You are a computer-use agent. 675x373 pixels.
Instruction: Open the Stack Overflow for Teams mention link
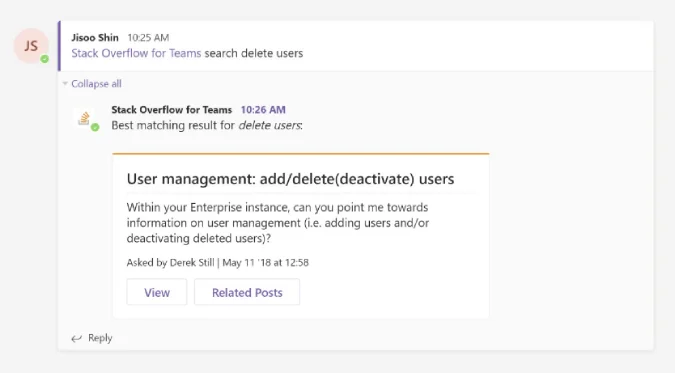136,53
